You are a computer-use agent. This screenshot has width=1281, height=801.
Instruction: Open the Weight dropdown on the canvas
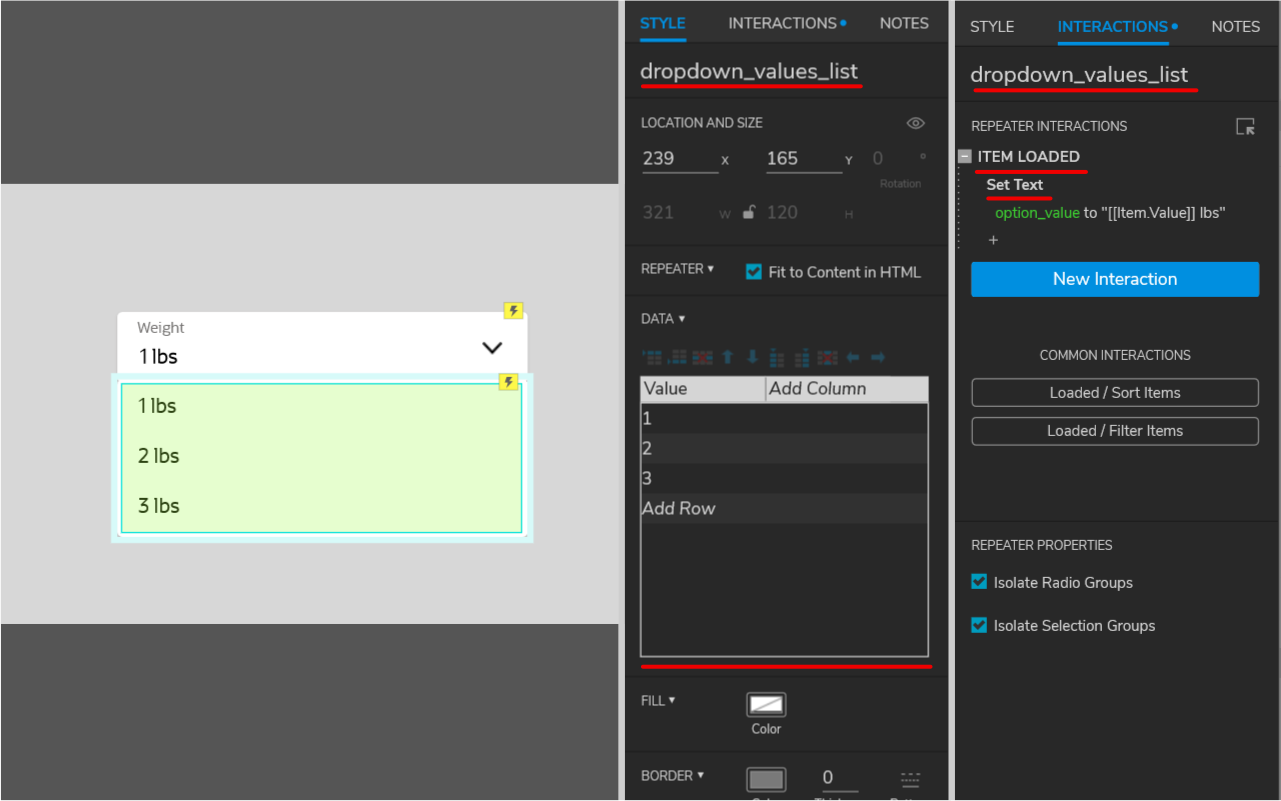(491, 346)
